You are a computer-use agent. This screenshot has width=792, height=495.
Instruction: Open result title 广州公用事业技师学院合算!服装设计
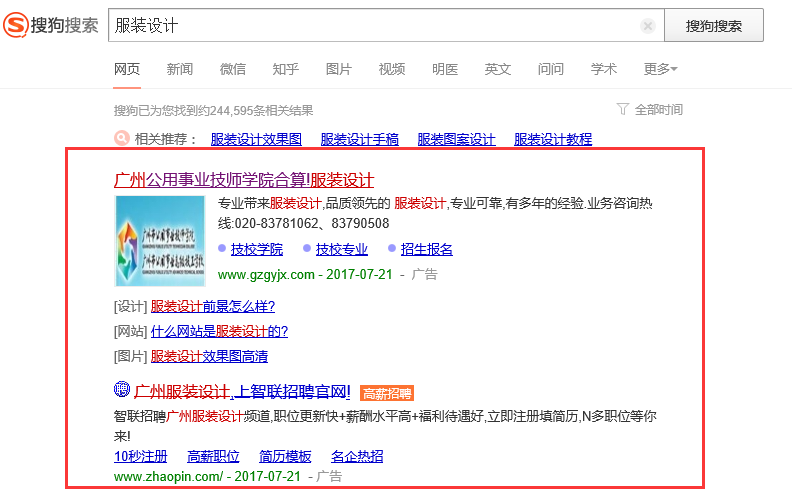(x=244, y=180)
